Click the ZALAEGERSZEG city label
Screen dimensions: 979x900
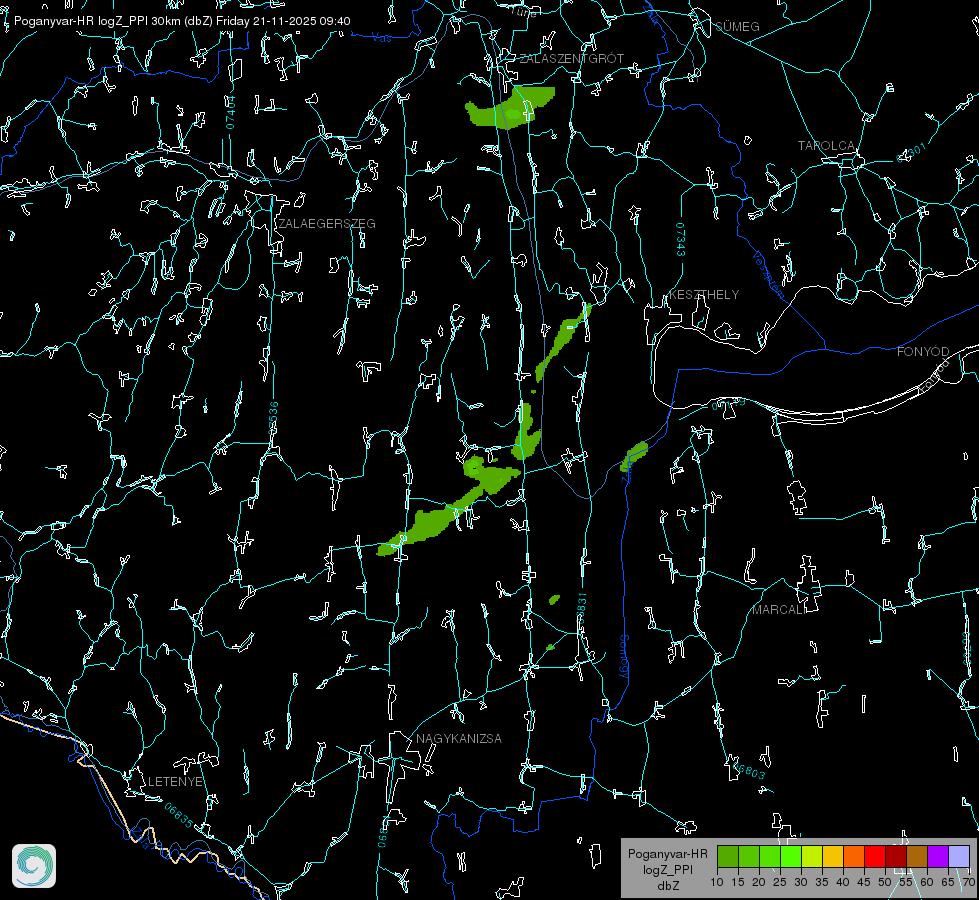pos(327,224)
